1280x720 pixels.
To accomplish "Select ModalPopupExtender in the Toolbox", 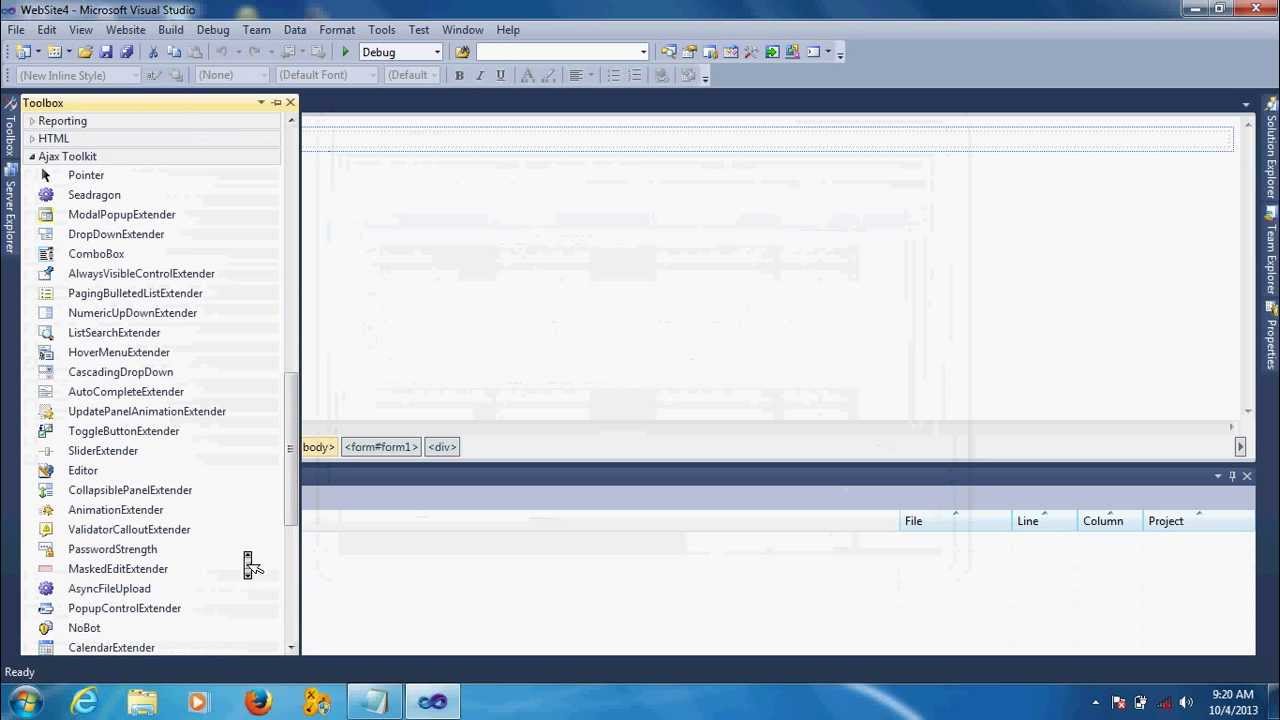I will tap(122, 215).
